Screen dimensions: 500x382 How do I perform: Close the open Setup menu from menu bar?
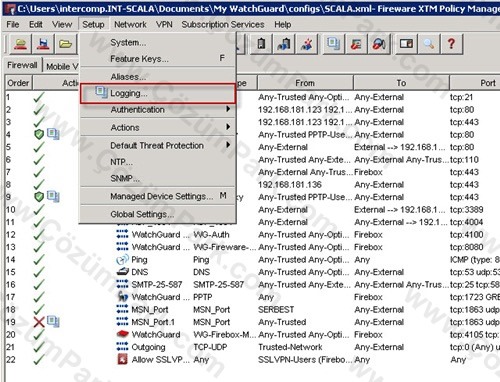[x=93, y=25]
